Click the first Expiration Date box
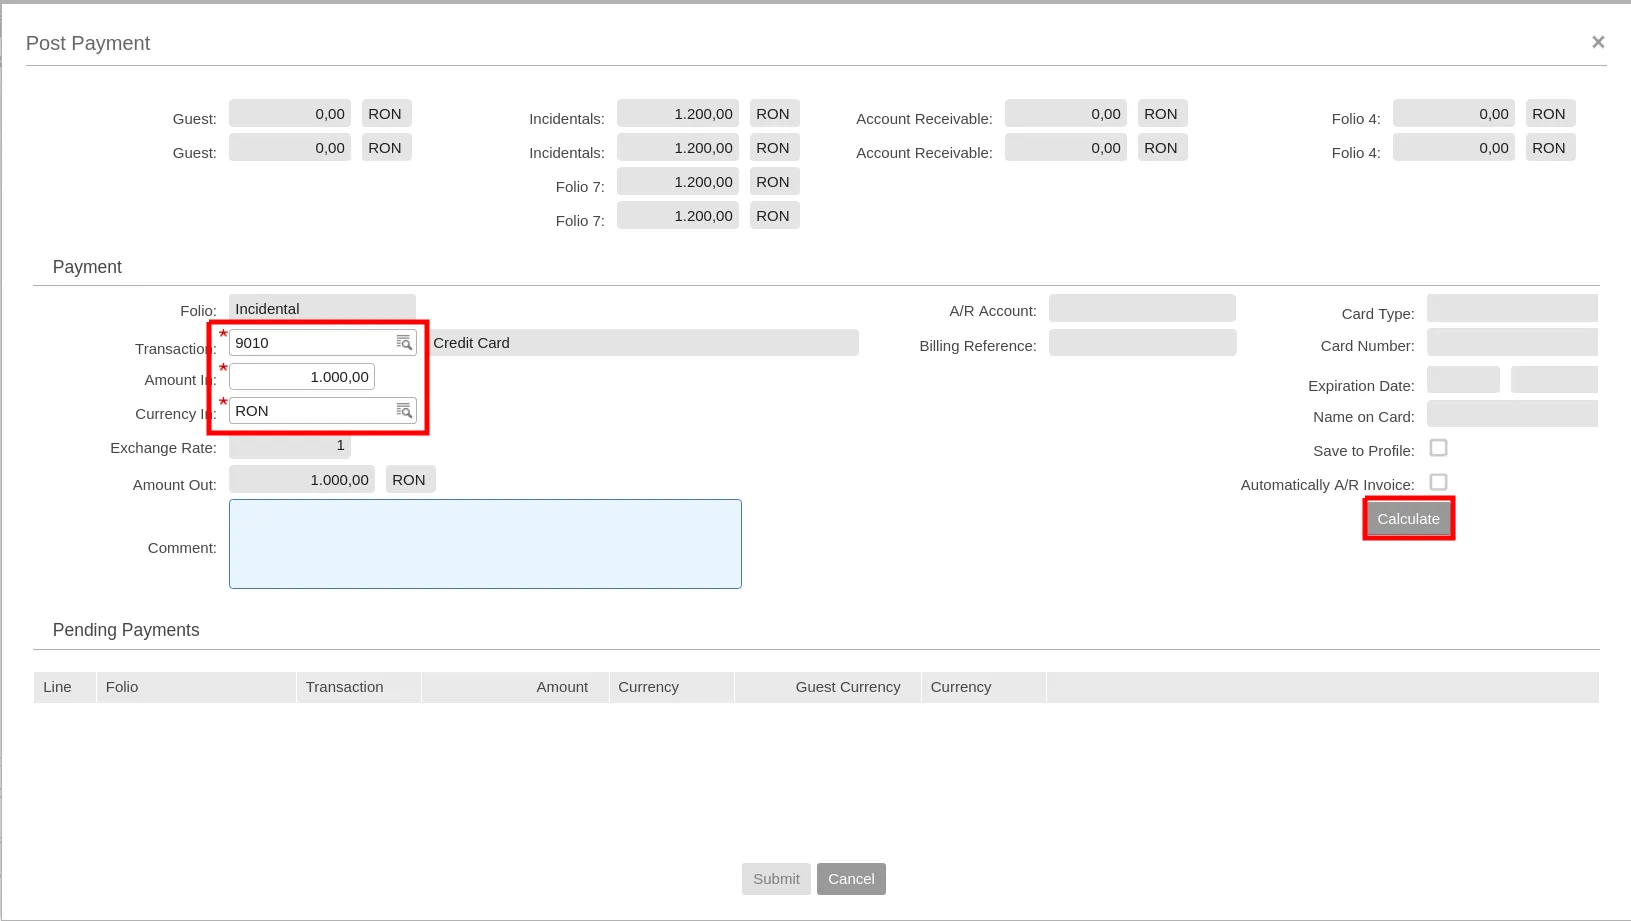 pos(1463,380)
